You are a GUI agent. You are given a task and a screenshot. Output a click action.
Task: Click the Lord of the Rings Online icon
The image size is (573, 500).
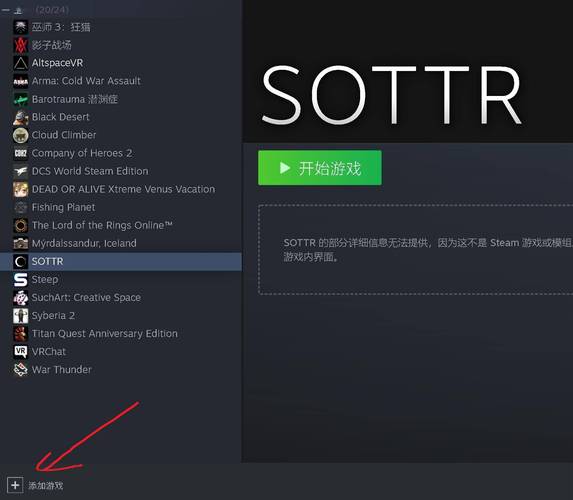(20, 225)
